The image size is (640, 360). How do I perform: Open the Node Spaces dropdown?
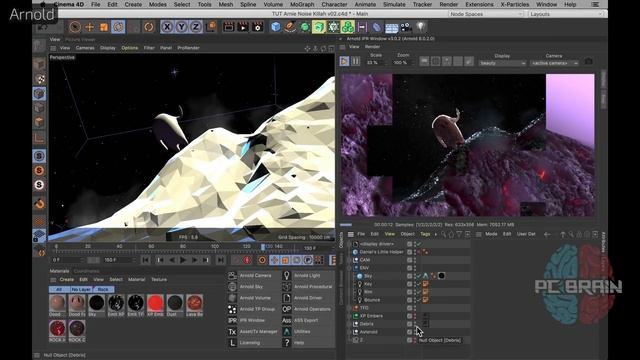(486, 14)
